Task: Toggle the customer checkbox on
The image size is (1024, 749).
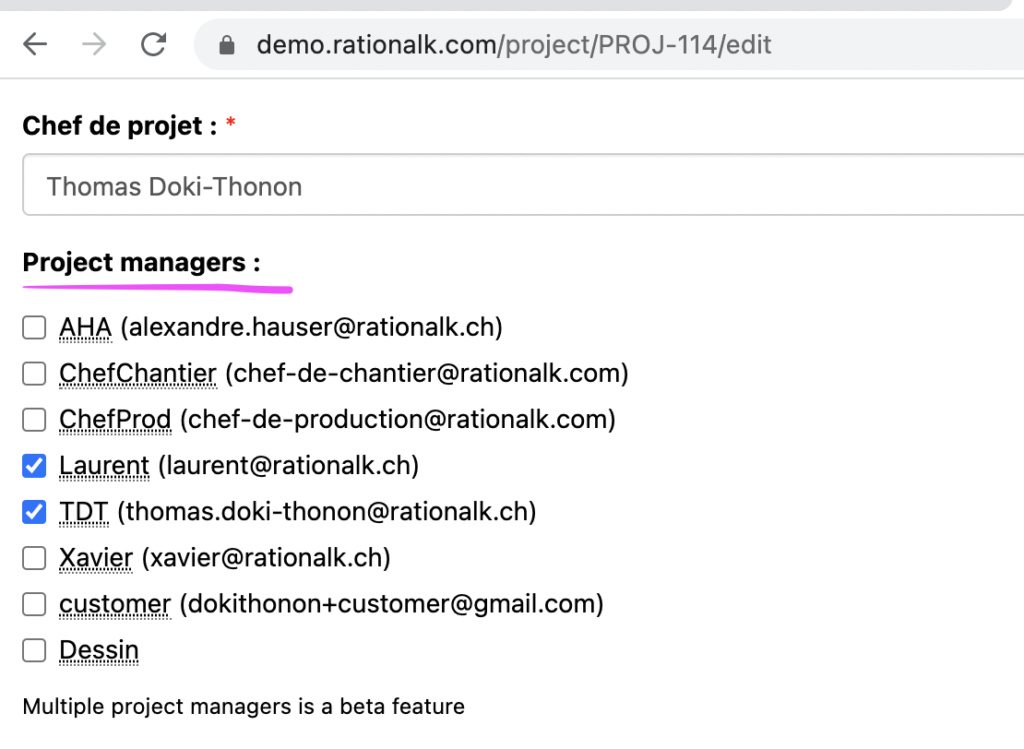Action: pos(35,604)
